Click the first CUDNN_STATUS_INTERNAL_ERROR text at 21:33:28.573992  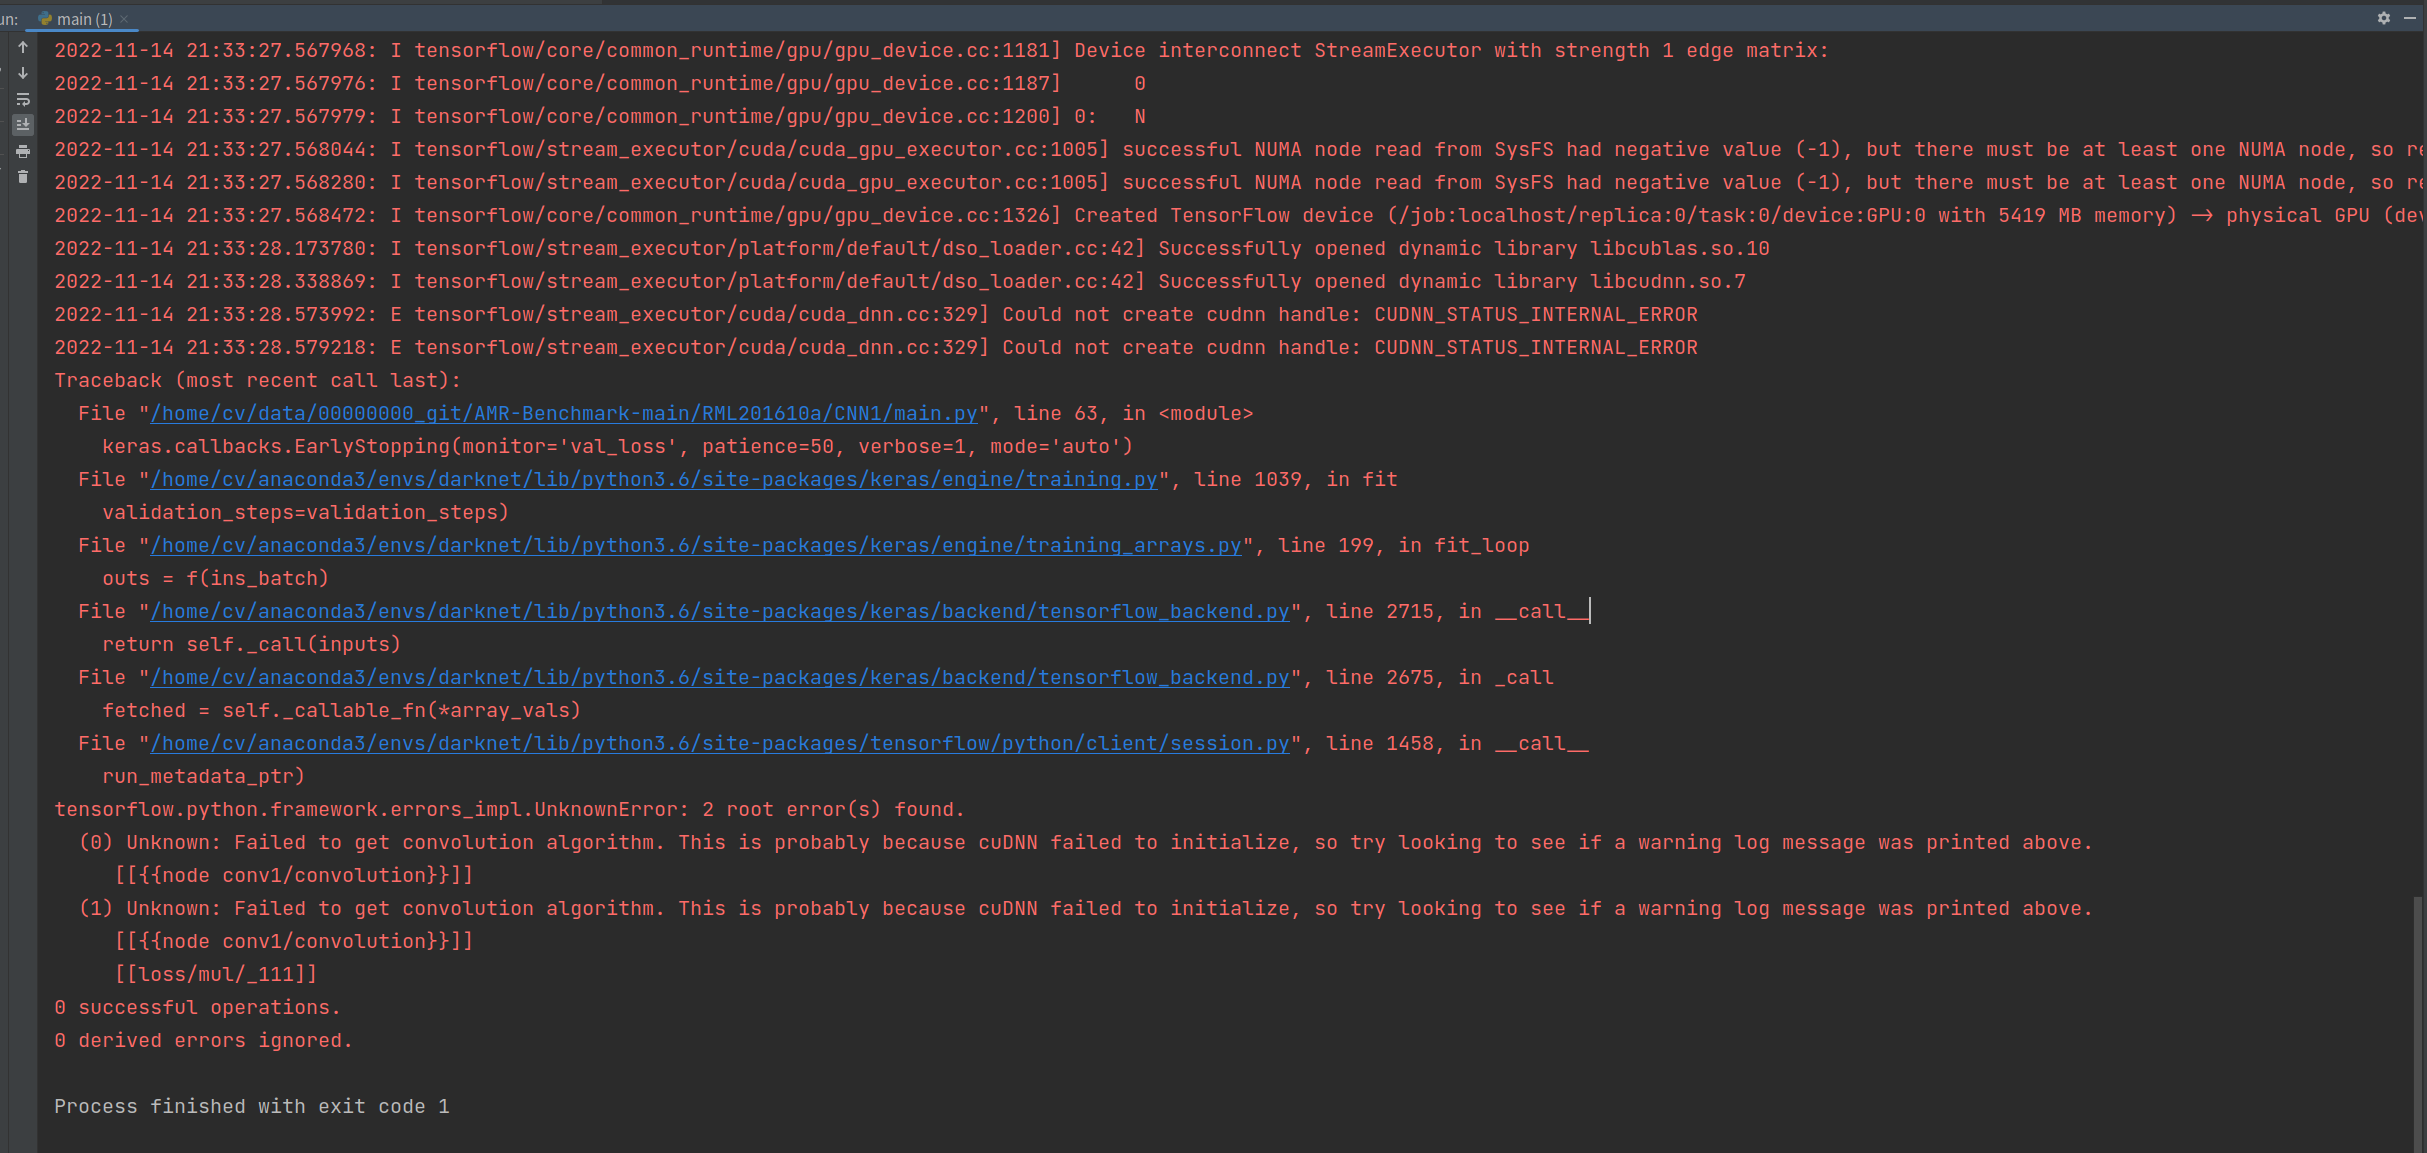[1536, 314]
